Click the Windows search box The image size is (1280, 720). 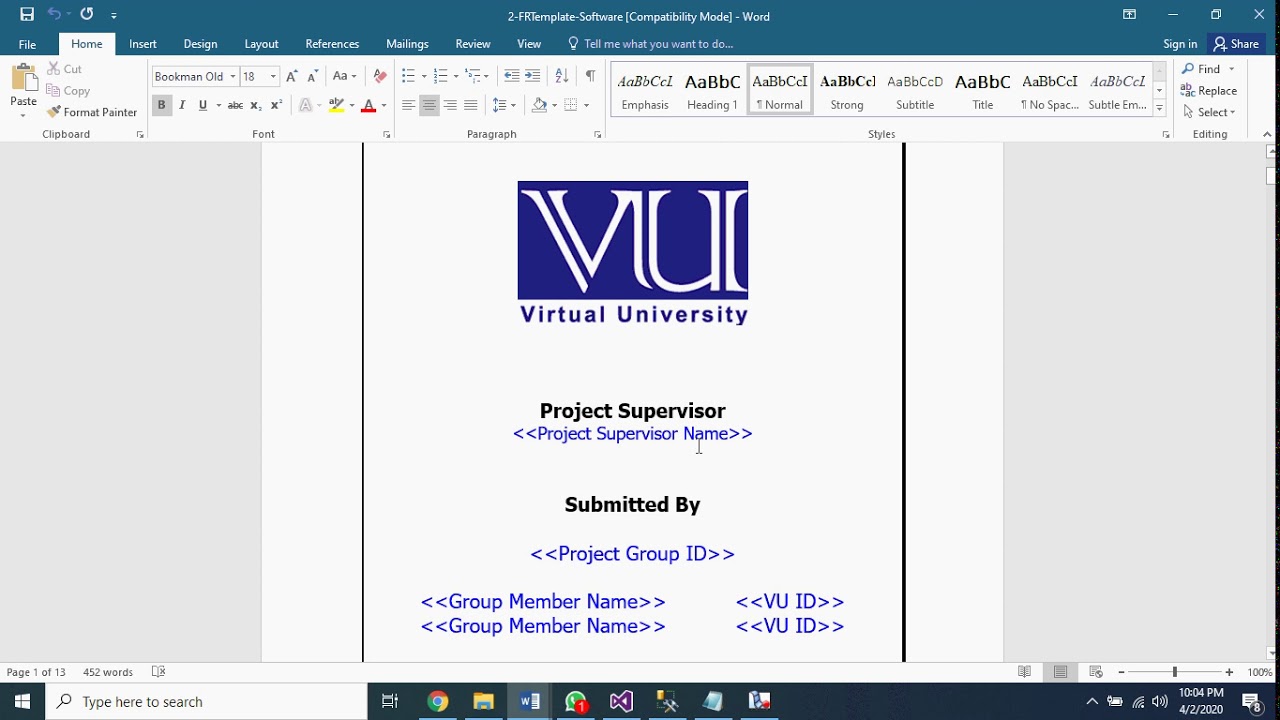tap(206, 701)
